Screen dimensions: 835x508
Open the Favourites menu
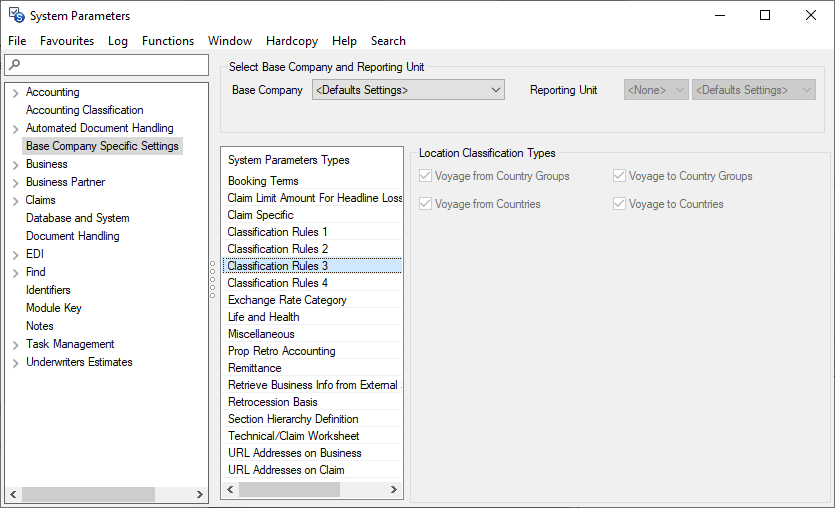67,41
